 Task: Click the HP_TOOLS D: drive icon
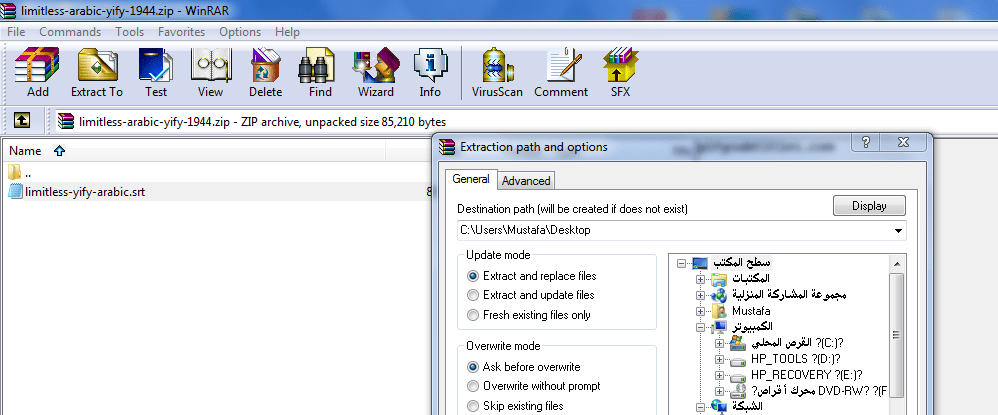pos(738,360)
